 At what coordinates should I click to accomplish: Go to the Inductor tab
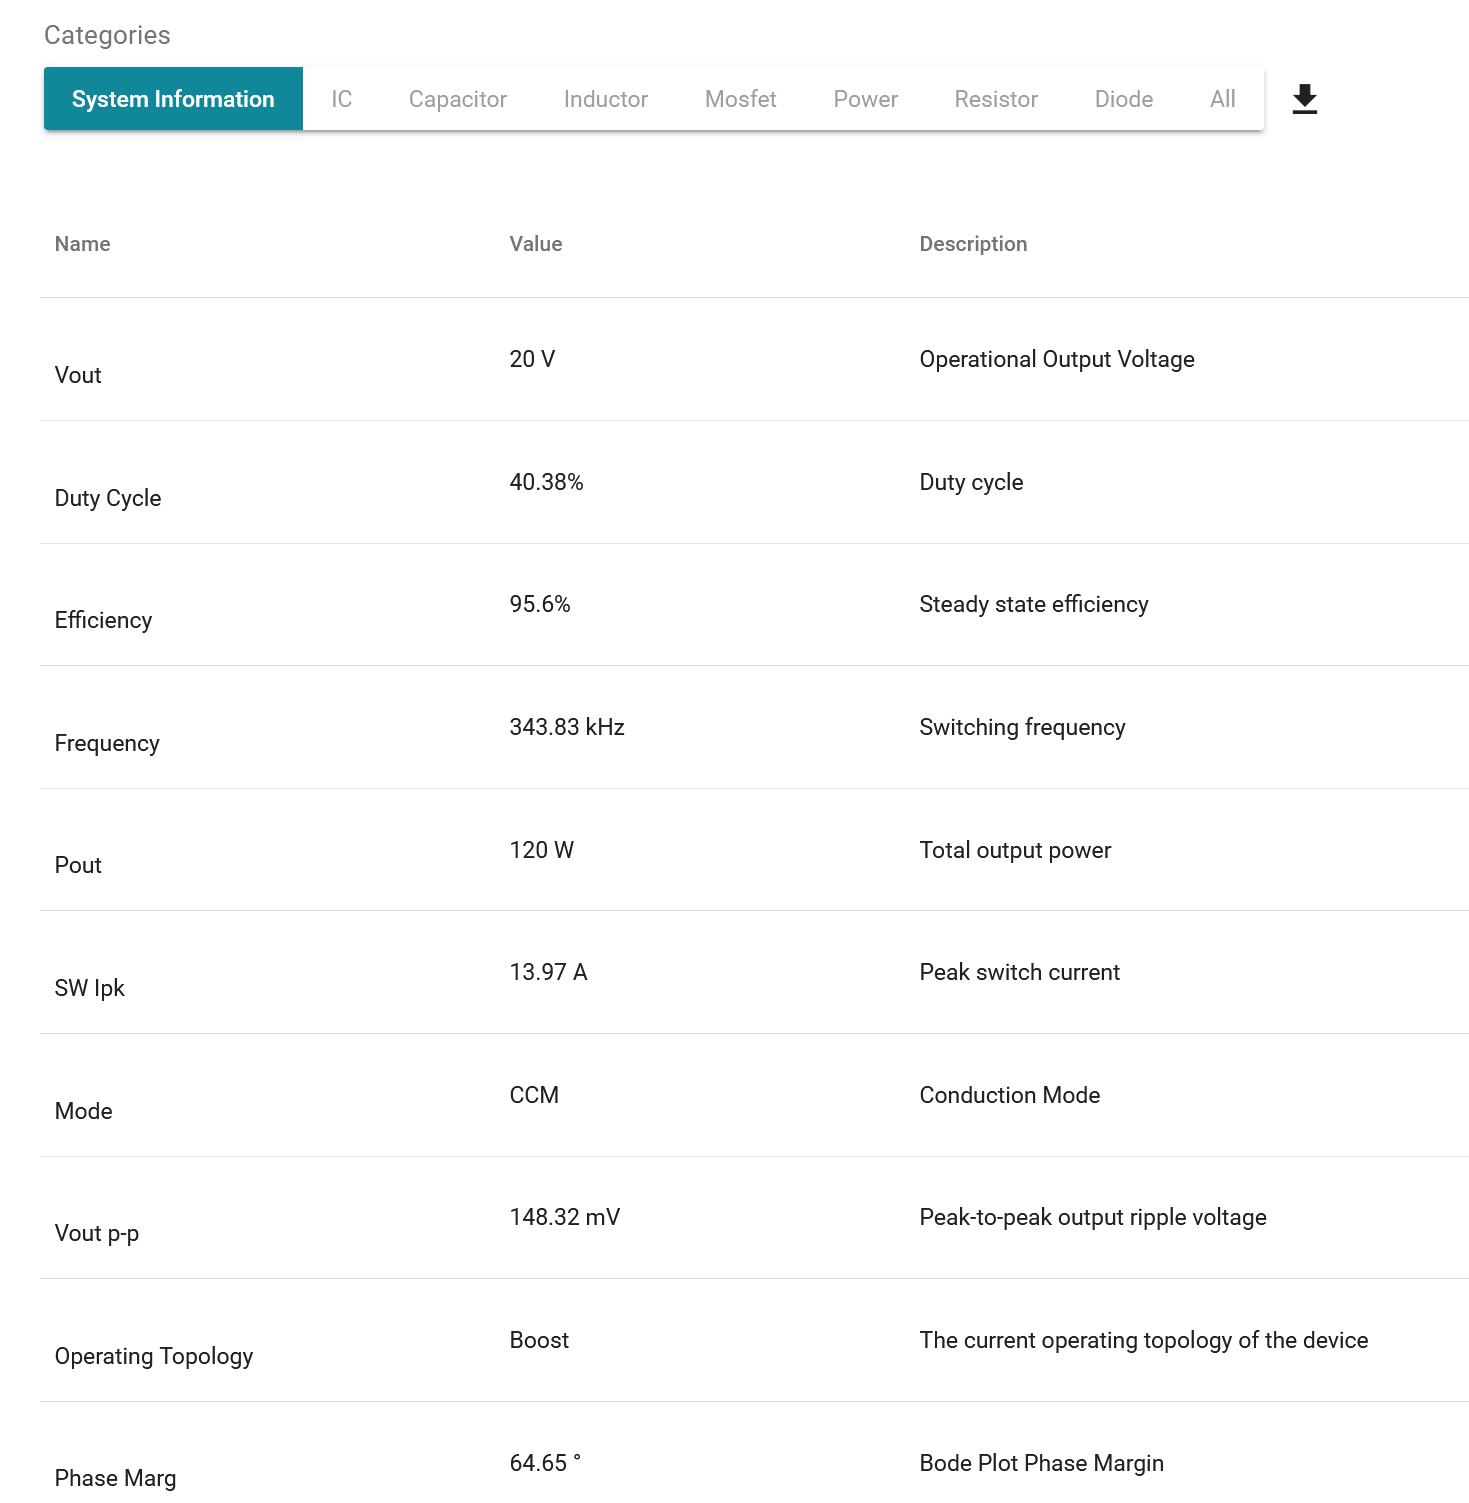pyautogui.click(x=605, y=99)
